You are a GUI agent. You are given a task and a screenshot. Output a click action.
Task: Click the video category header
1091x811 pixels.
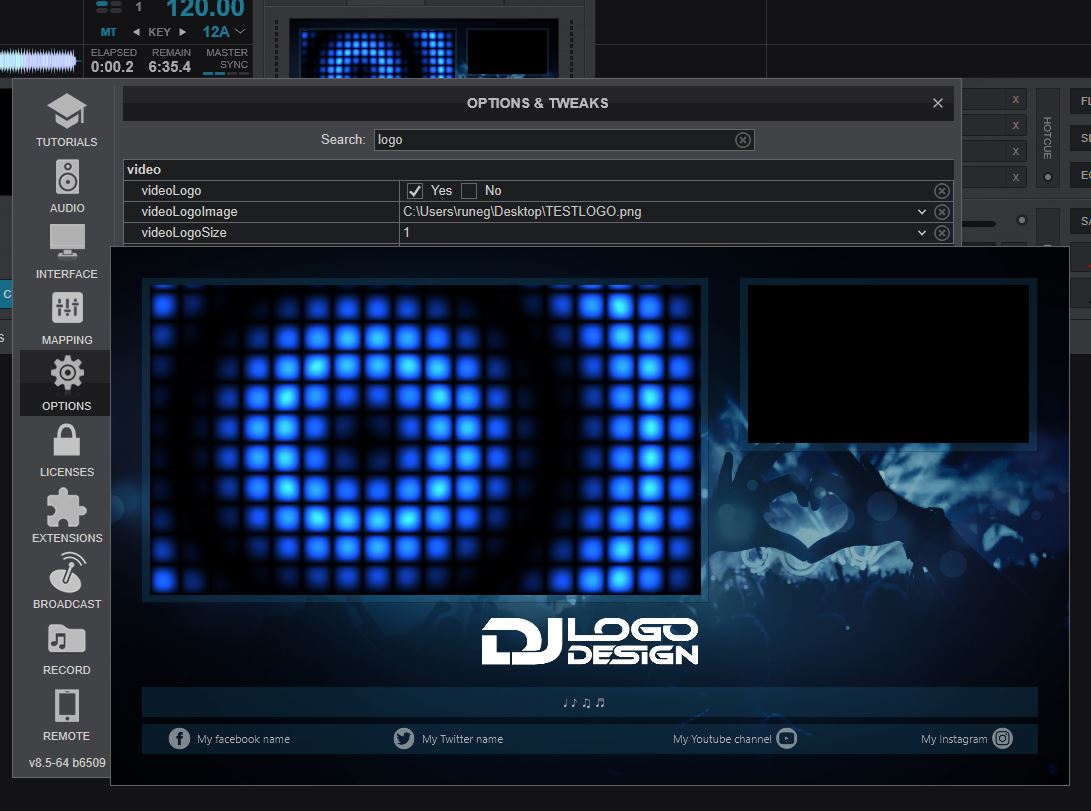pyautogui.click(x=538, y=170)
